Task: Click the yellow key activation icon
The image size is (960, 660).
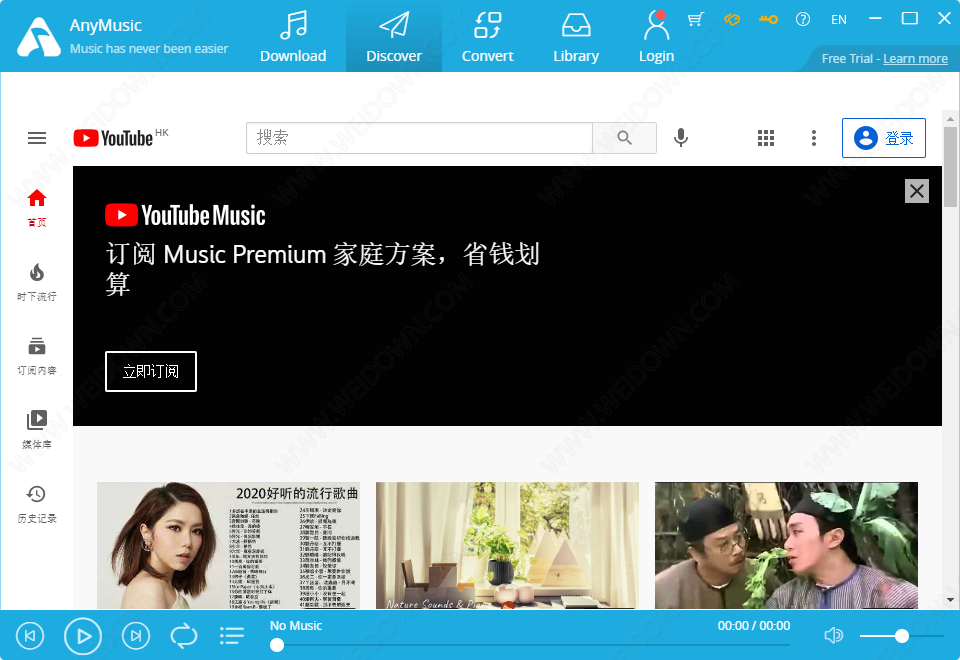Action: tap(768, 20)
